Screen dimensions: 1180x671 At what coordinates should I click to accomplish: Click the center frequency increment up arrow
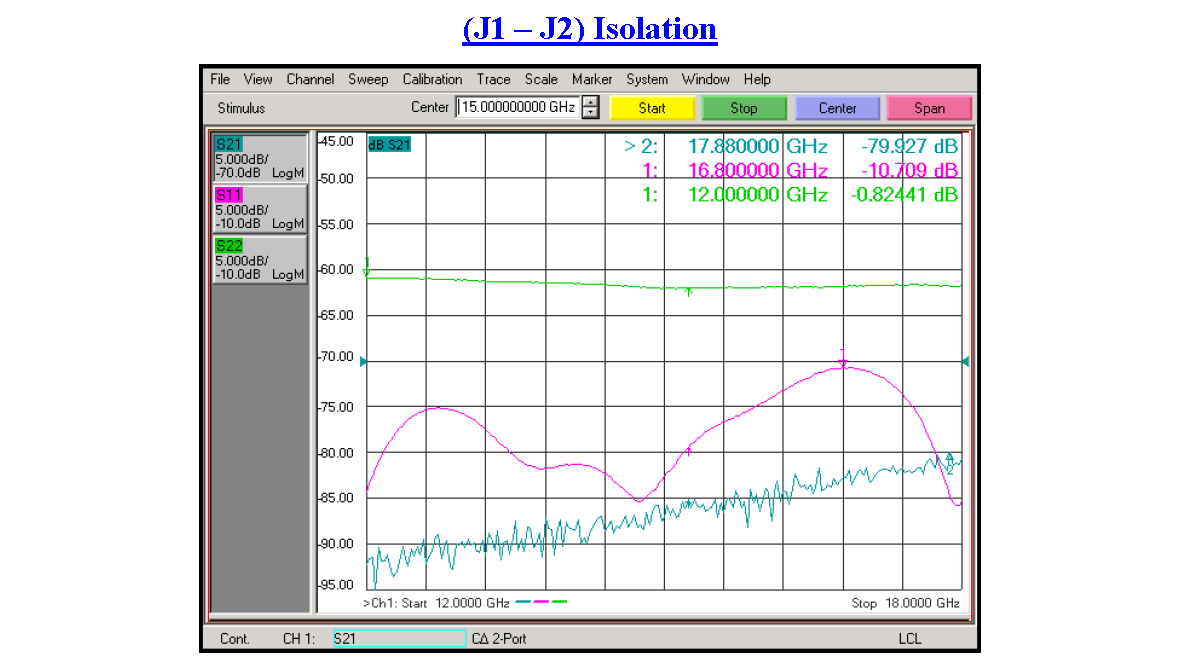click(590, 103)
